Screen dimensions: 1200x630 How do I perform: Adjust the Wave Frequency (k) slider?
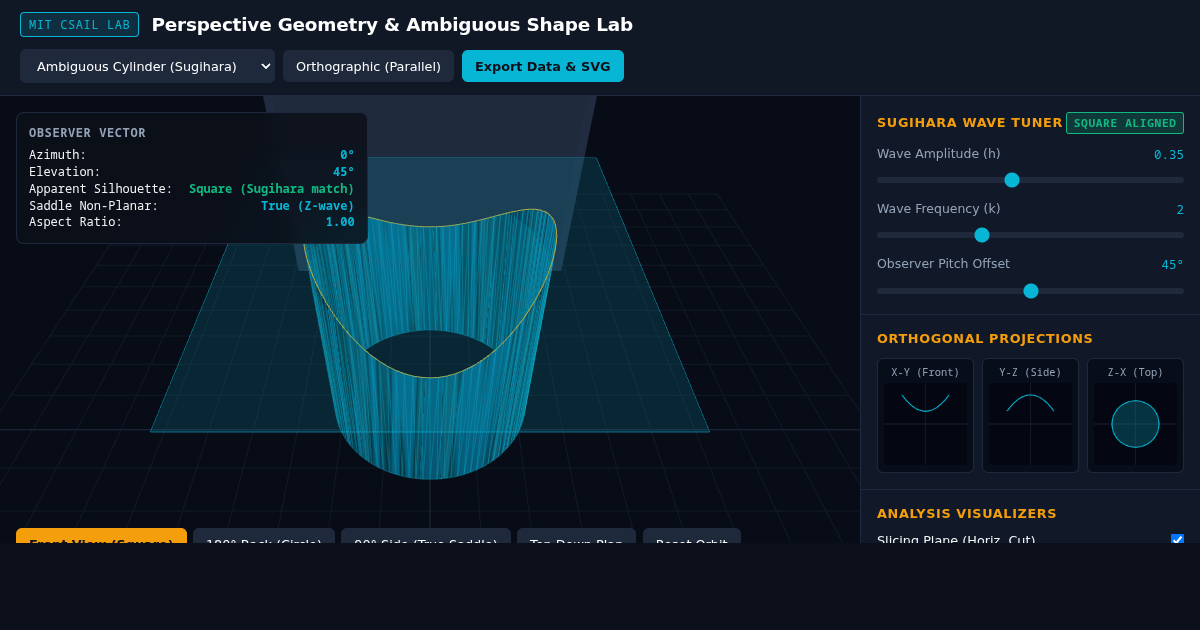pyautogui.click(x=1030, y=235)
